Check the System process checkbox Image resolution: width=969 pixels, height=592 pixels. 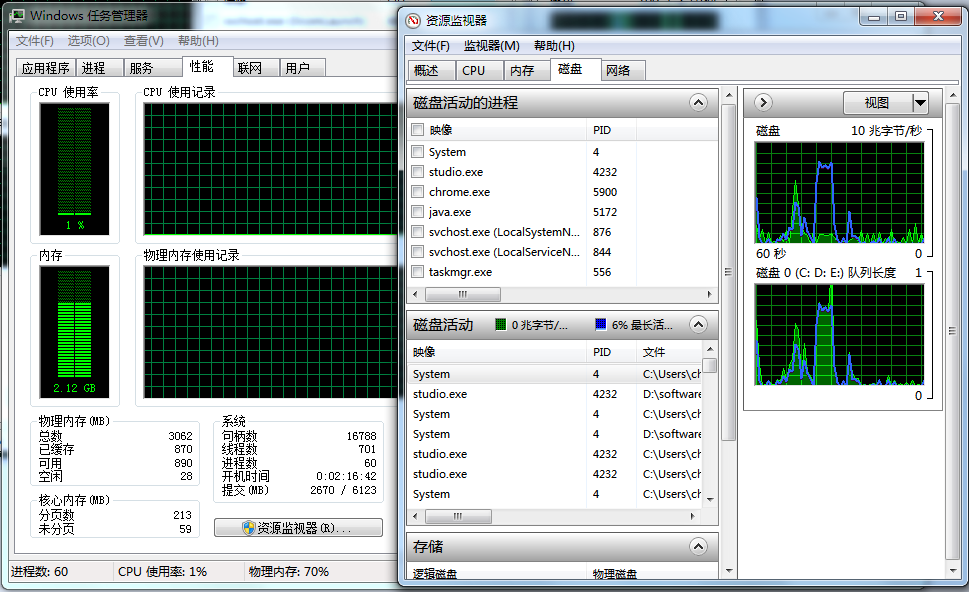(x=418, y=151)
